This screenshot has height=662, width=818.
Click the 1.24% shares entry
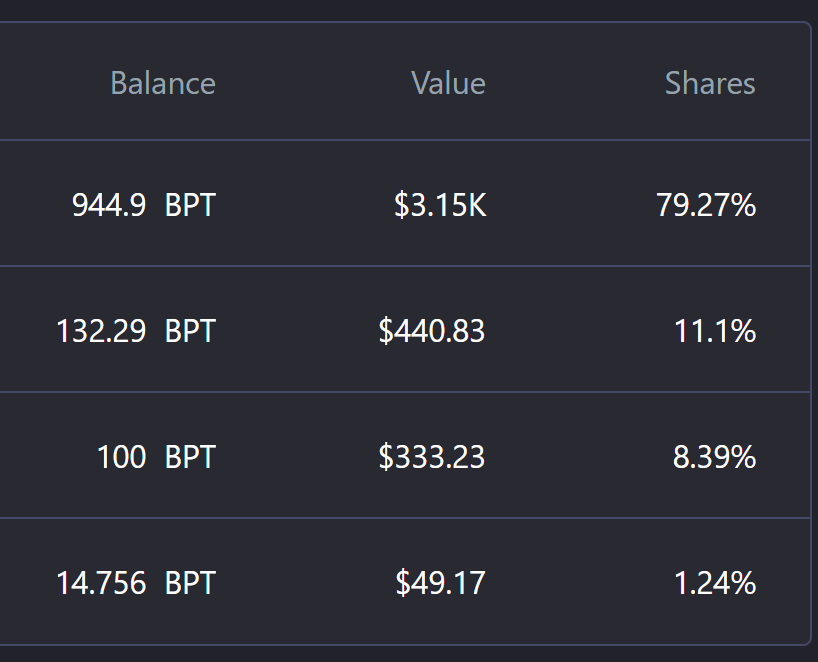(716, 582)
